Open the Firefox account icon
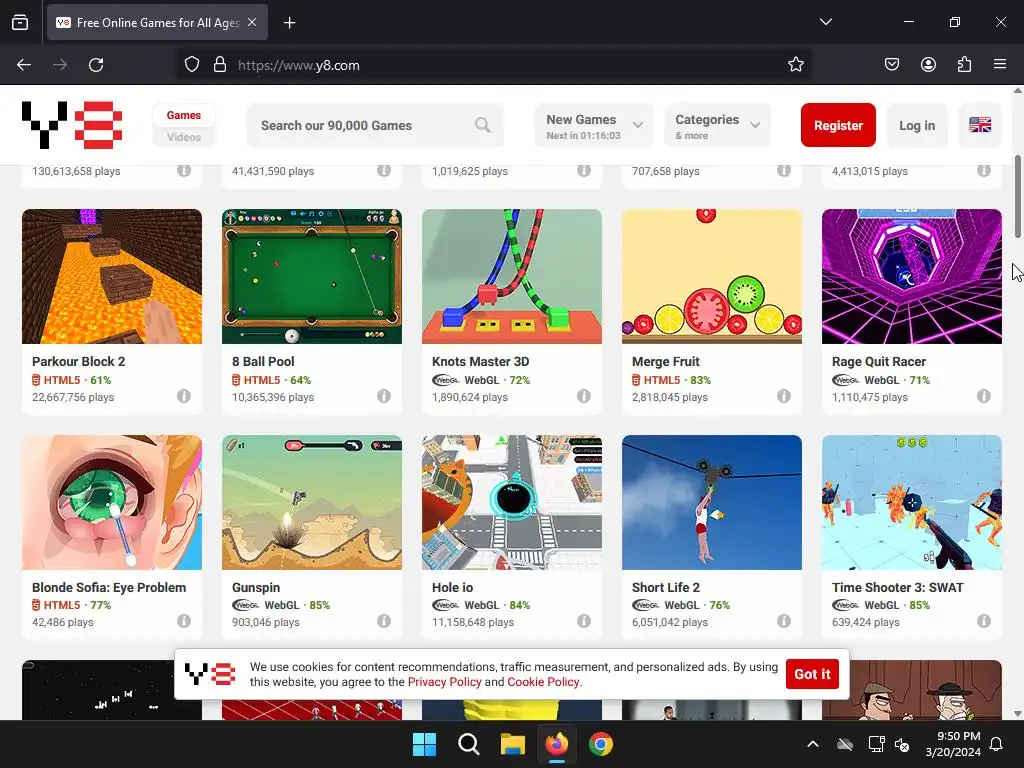Image resolution: width=1024 pixels, height=768 pixels. [928, 65]
